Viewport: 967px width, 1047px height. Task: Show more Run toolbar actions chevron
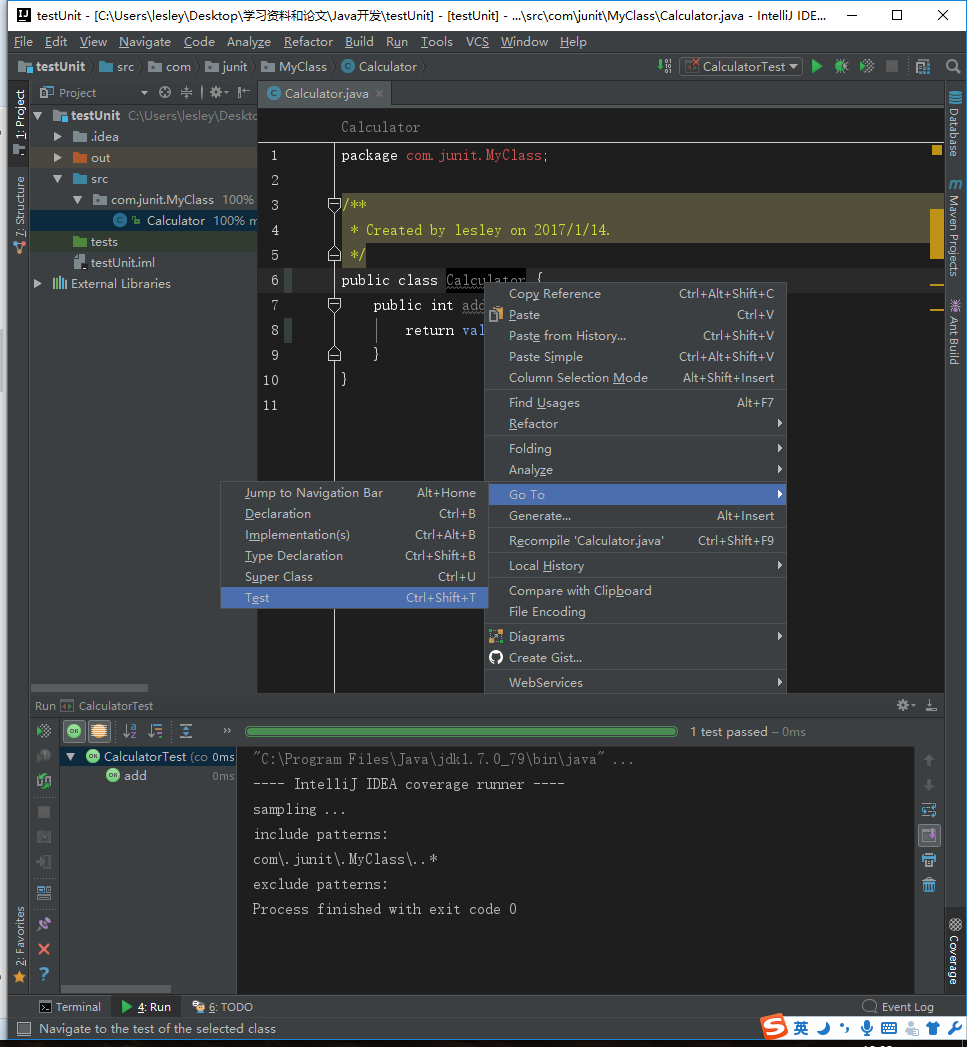tap(227, 731)
